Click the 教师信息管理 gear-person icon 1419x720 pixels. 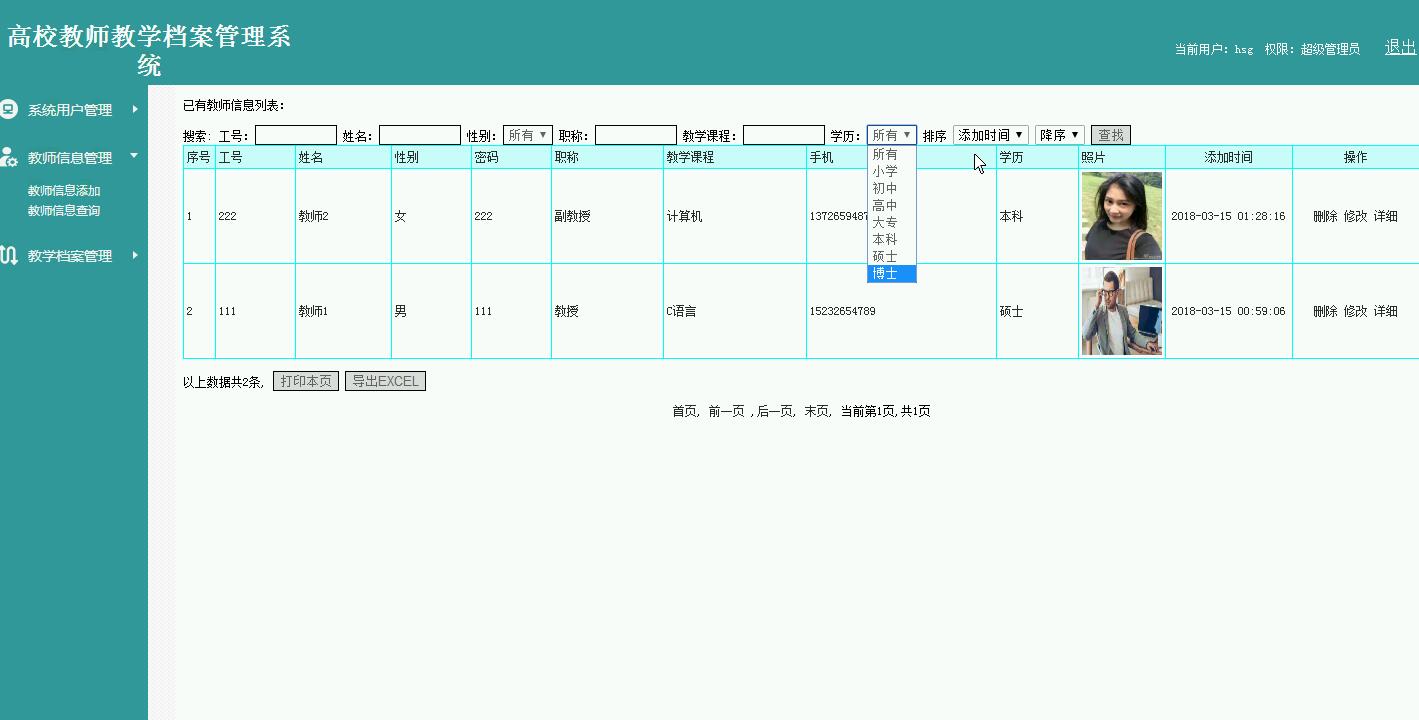click(8, 157)
